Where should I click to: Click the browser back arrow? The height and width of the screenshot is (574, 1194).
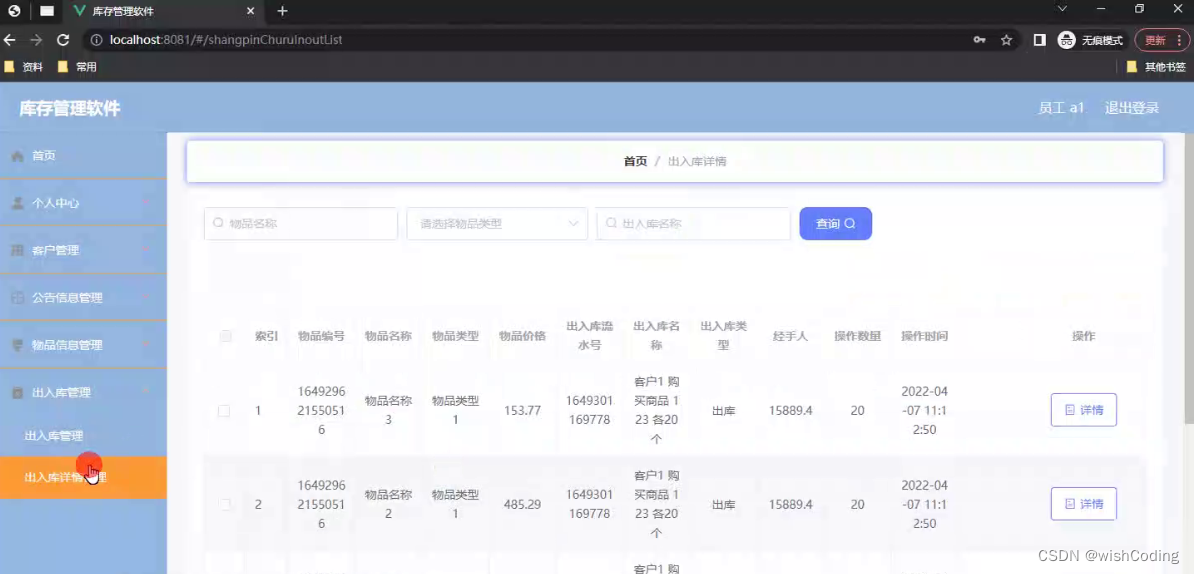10,40
